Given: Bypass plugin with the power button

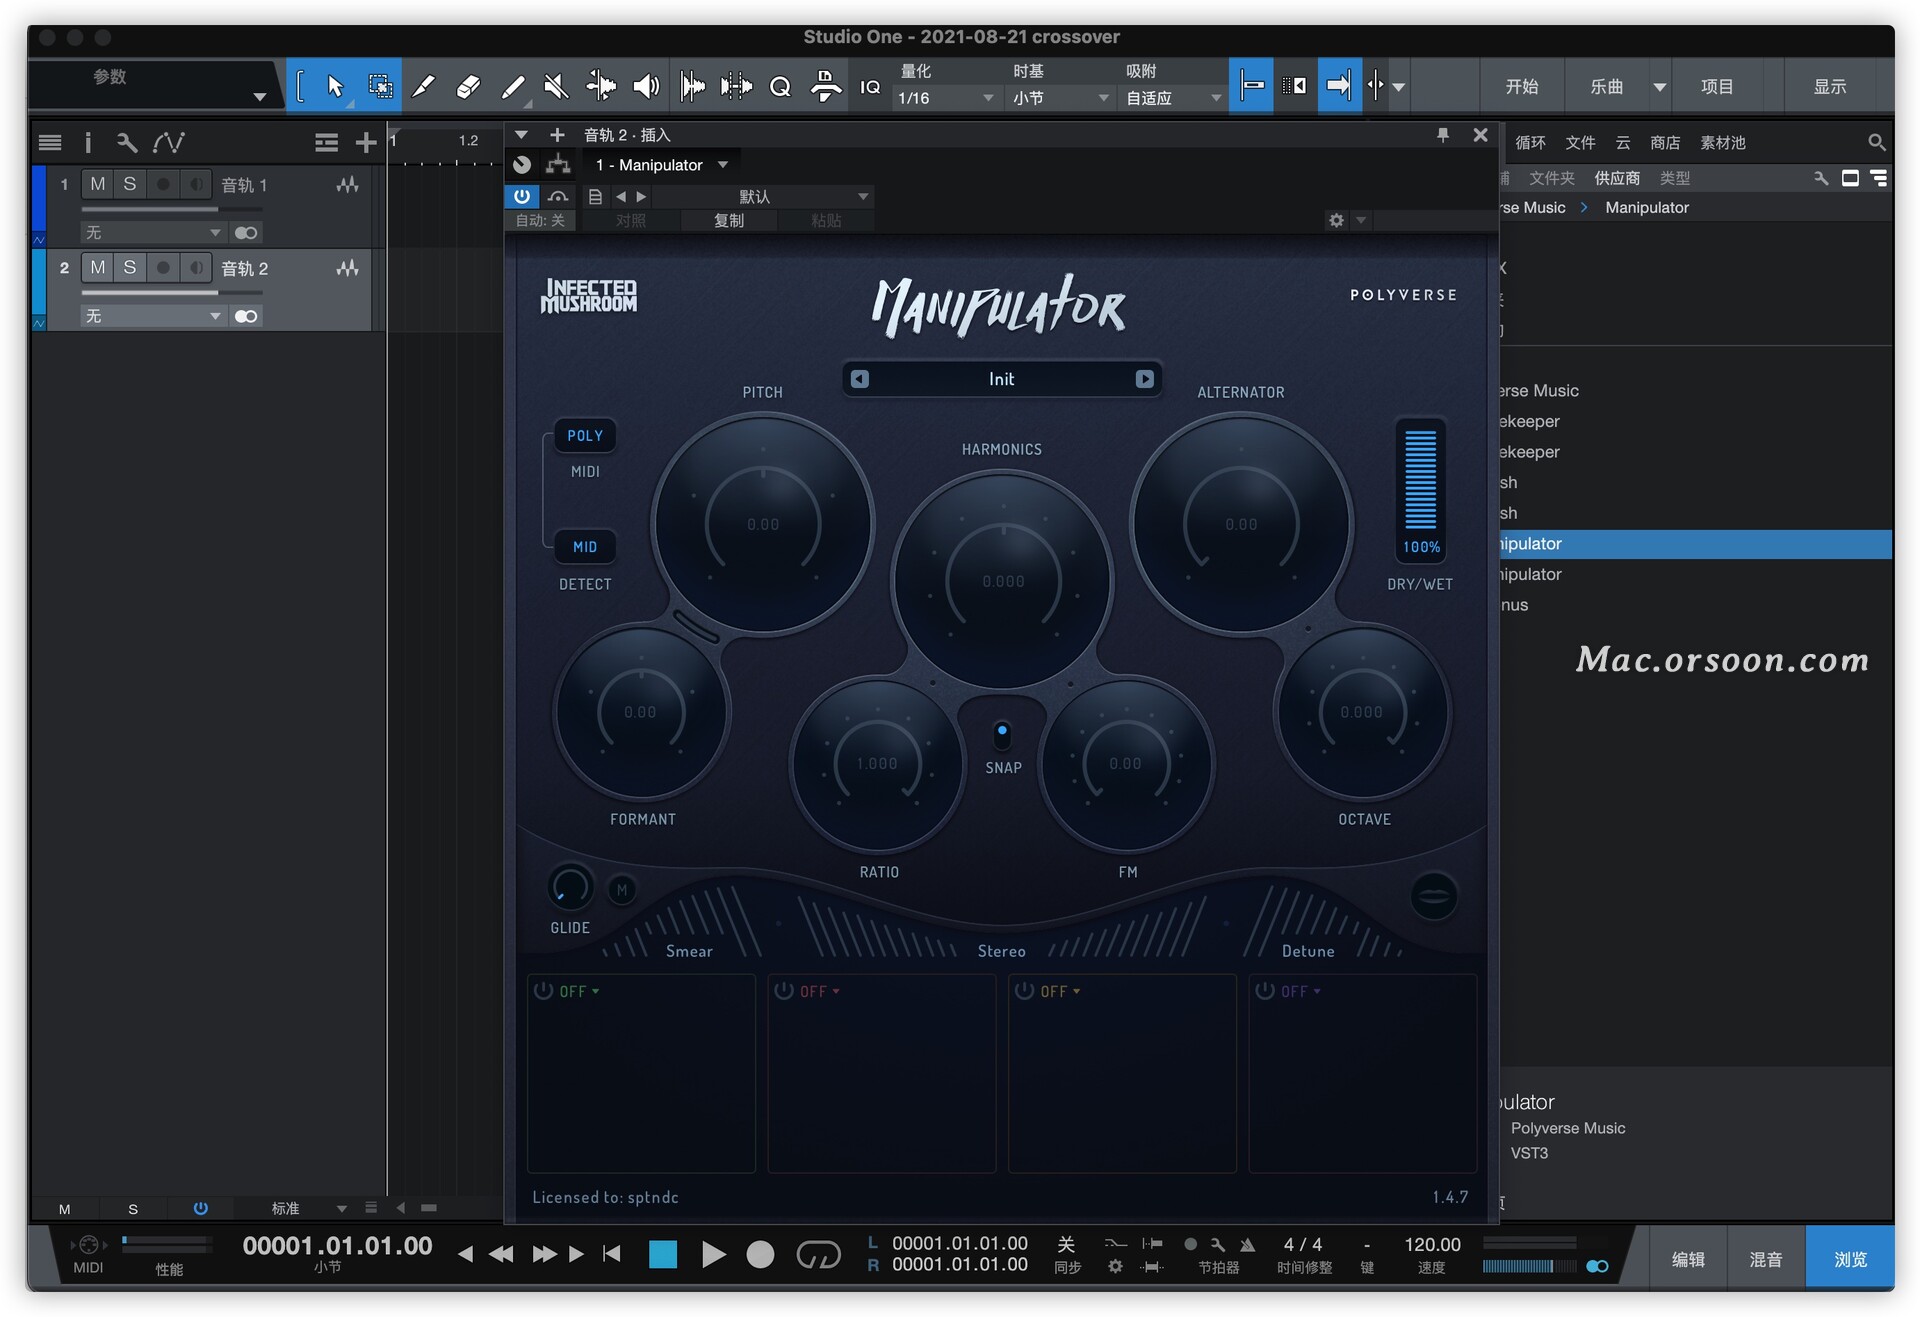Looking at the screenshot, I should tap(522, 196).
